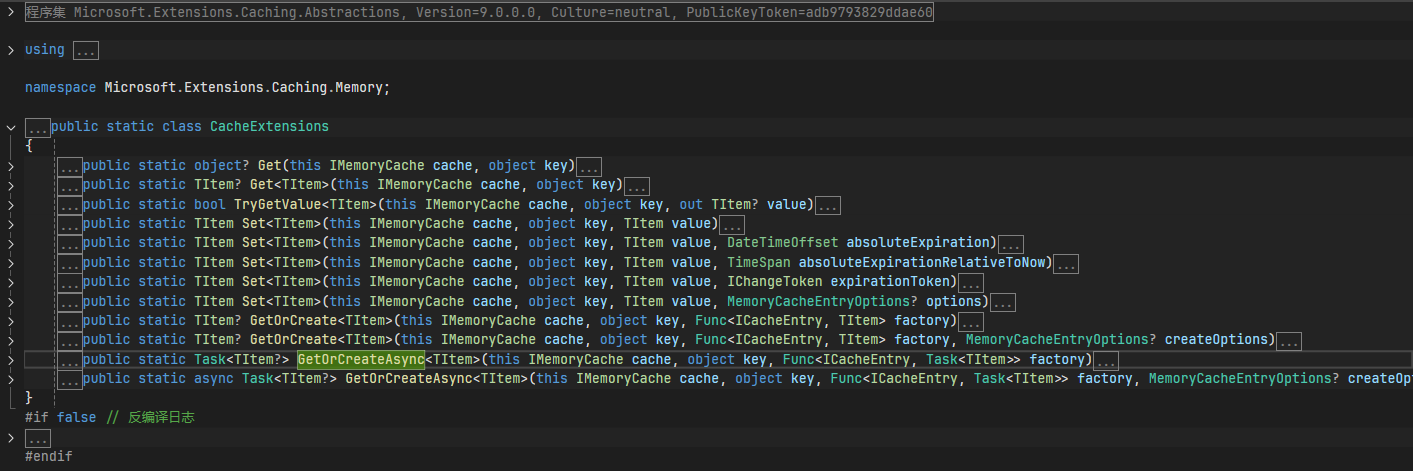1413x471 pixels.
Task: Expand the fold chevron beside the 程序集 assembly line
Action: coord(10,12)
